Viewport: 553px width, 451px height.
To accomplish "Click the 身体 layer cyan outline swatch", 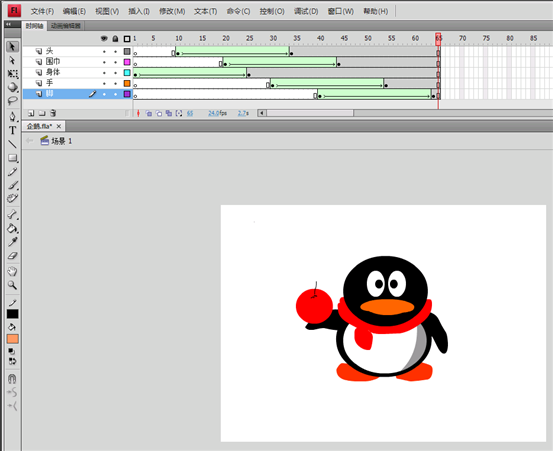I will tap(127, 73).
